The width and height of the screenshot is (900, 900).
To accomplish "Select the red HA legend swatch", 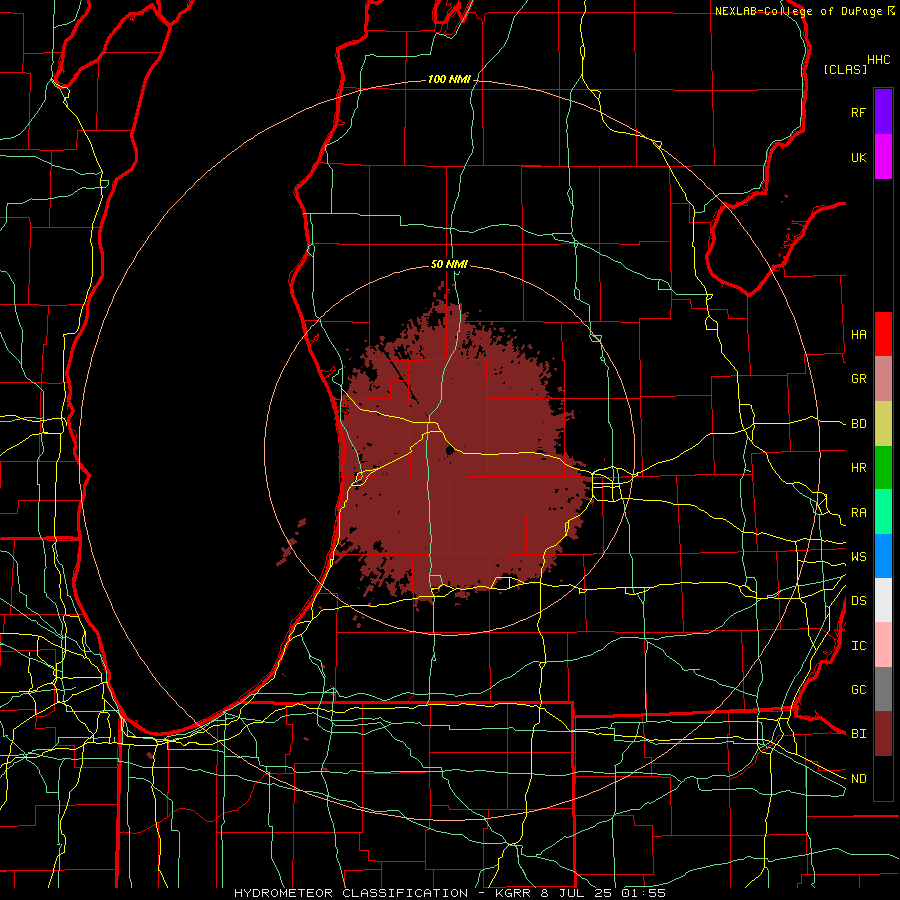I will (x=883, y=334).
